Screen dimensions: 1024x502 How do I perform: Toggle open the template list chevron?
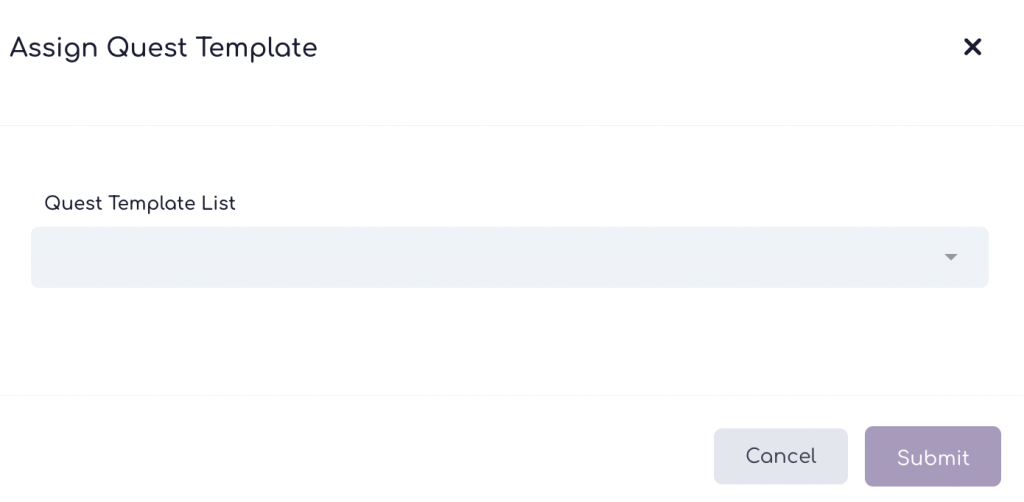(950, 258)
